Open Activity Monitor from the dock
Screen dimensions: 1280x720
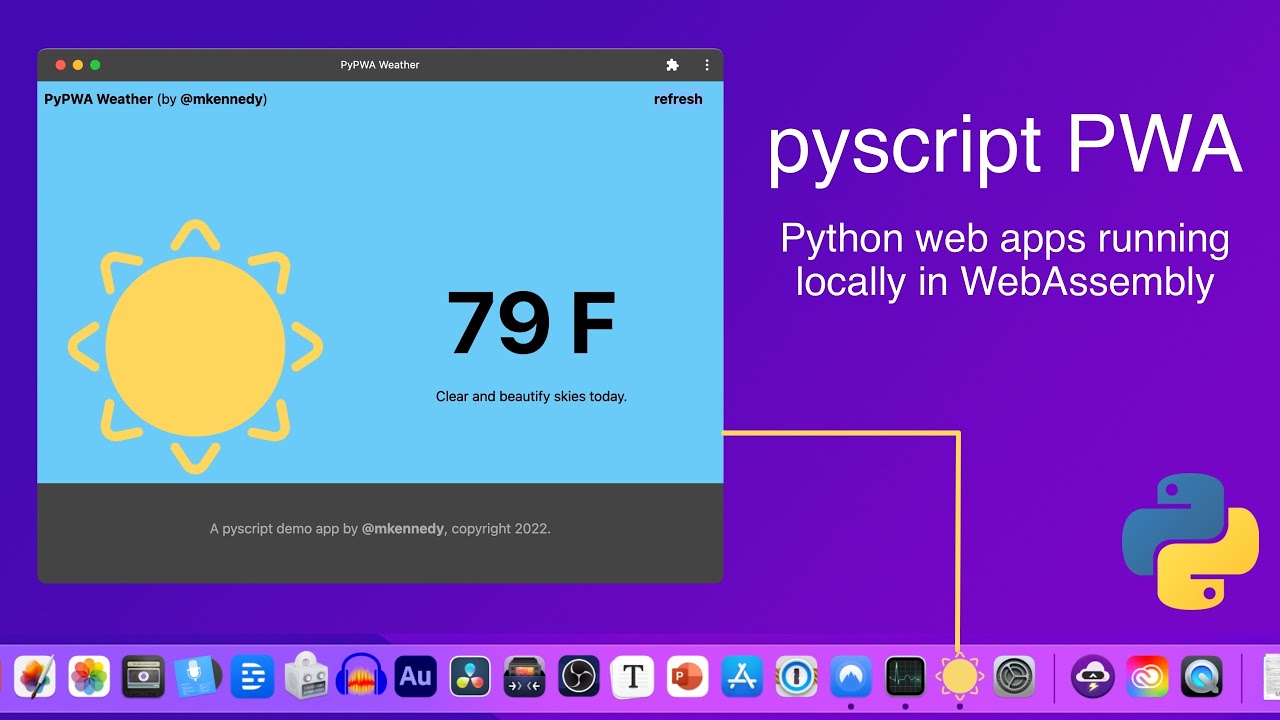[905, 677]
